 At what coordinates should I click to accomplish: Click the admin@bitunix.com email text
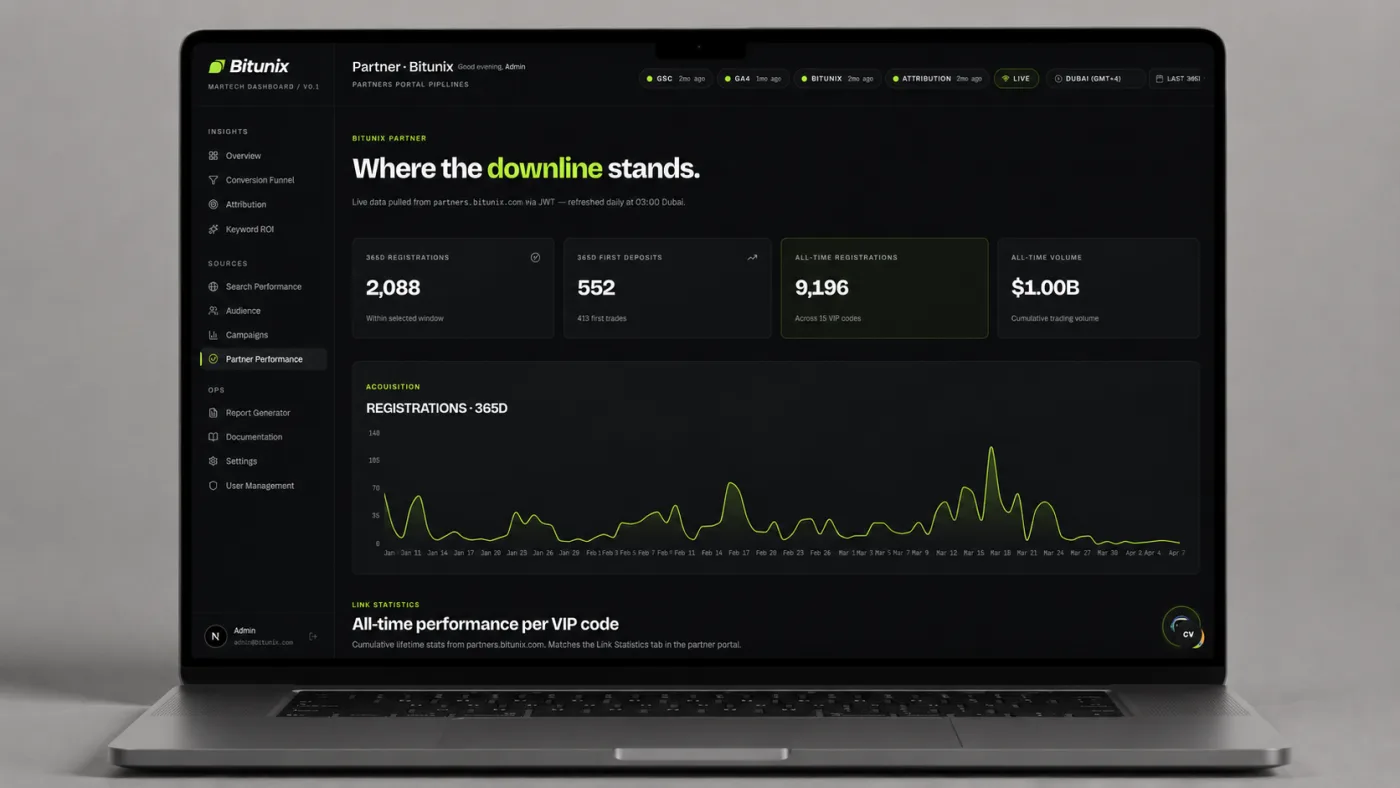[x=263, y=642]
